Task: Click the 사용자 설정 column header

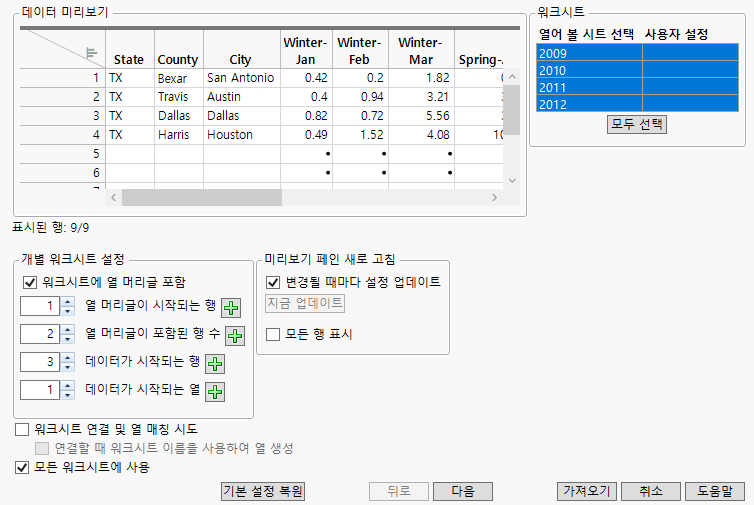Action: coord(676,34)
